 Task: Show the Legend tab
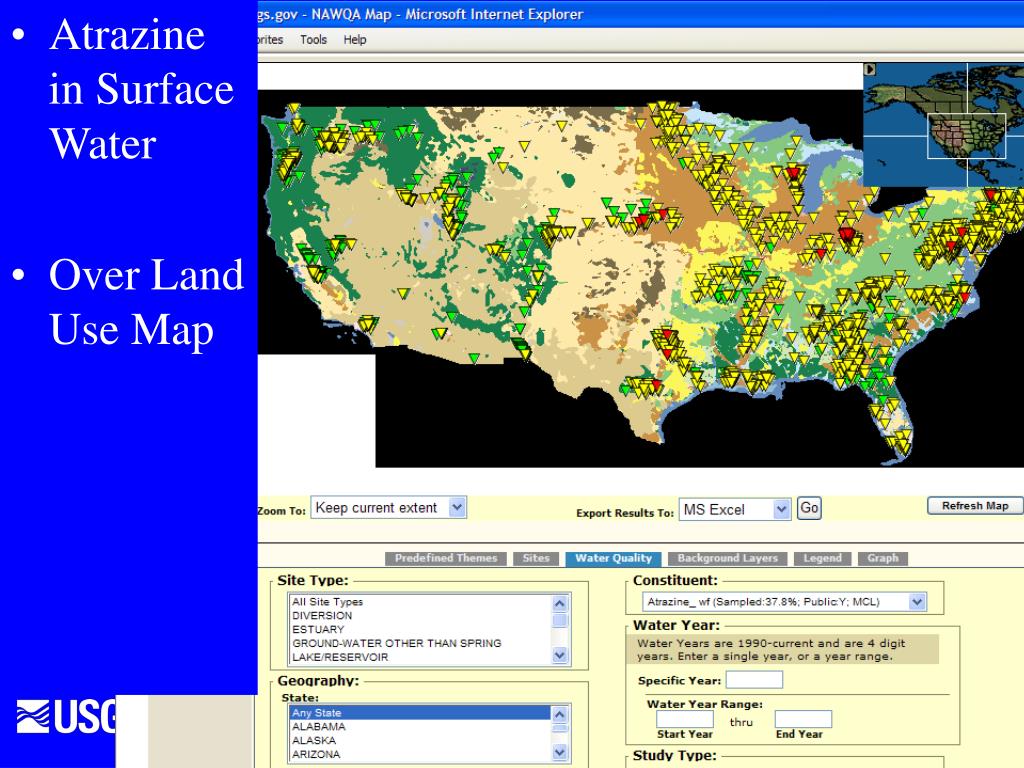coord(822,558)
